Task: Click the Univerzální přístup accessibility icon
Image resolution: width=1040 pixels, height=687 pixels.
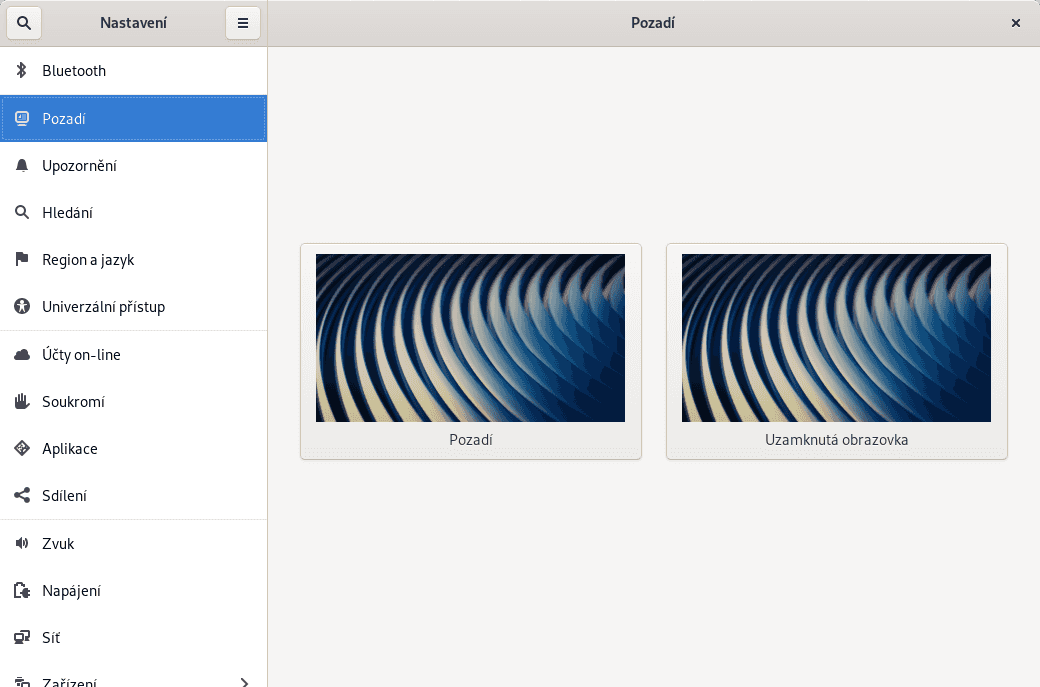Action: coord(22,306)
